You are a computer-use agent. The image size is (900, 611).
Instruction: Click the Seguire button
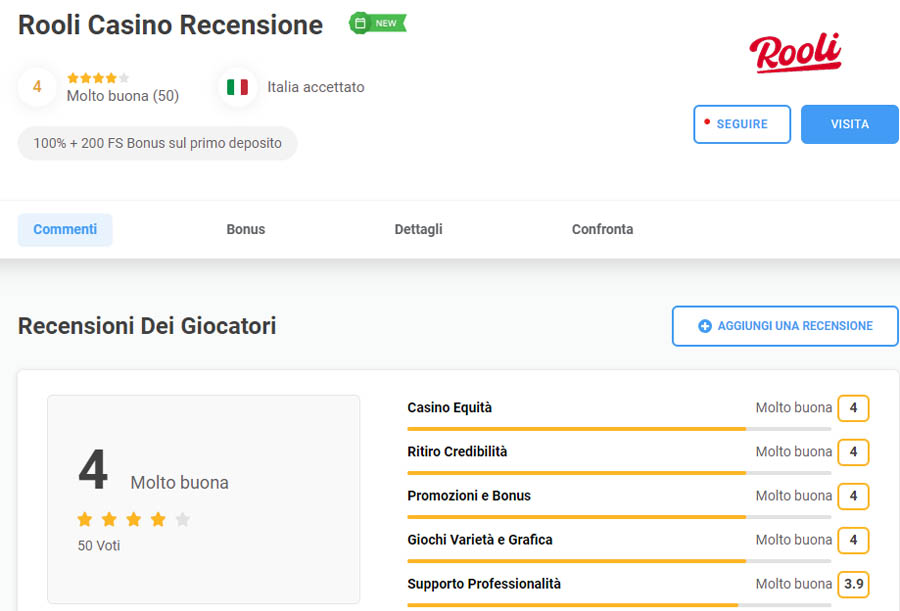(742, 124)
